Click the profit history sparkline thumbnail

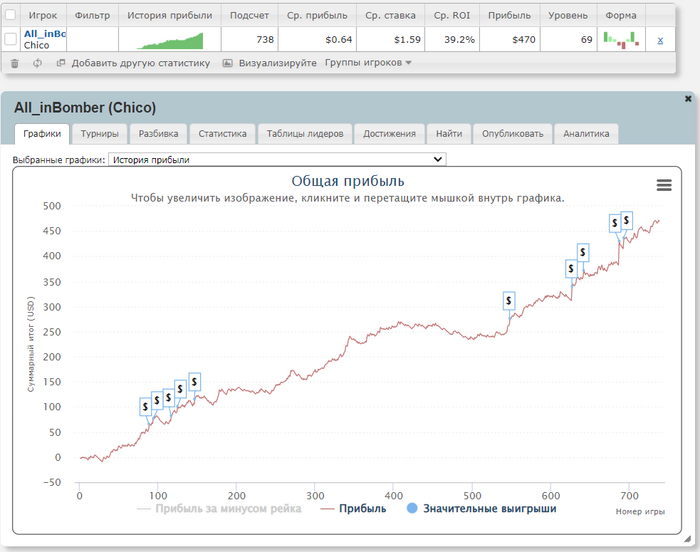(x=170, y=41)
